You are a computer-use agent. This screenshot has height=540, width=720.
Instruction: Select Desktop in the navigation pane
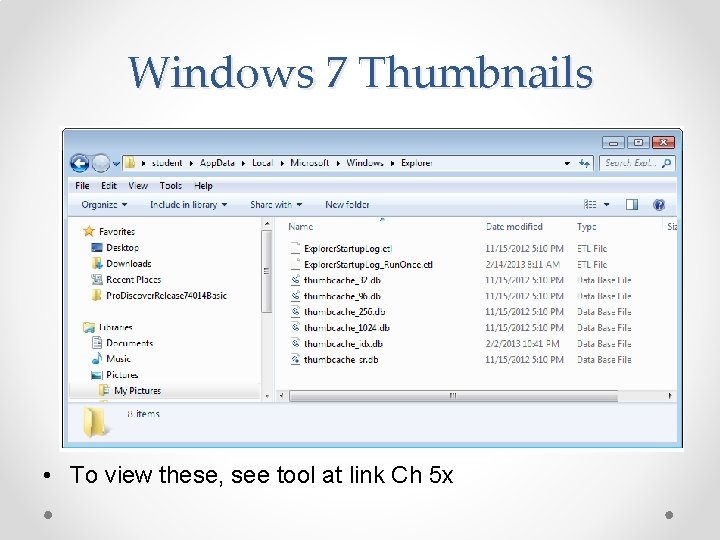122,248
